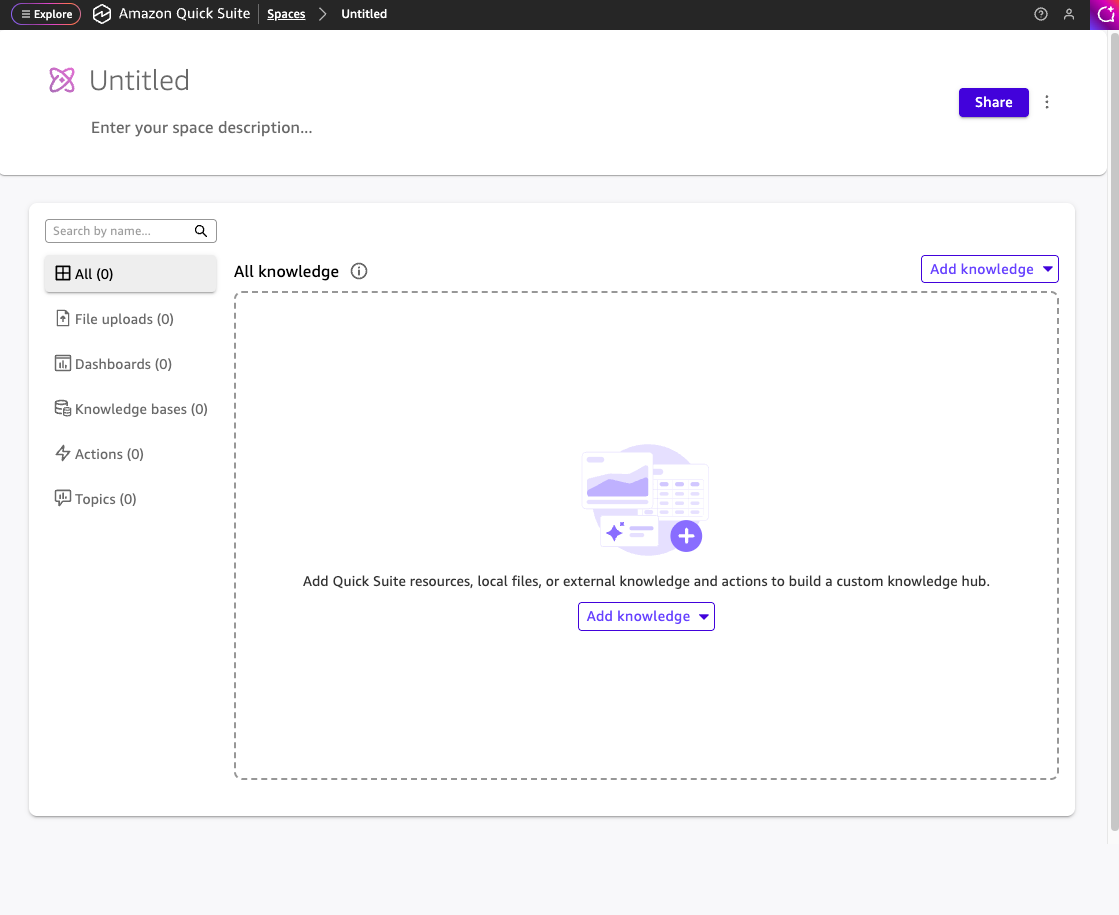Screen dimensions: 1119x915
Task: Click the Spaces breadcrumb link
Action: [286, 14]
